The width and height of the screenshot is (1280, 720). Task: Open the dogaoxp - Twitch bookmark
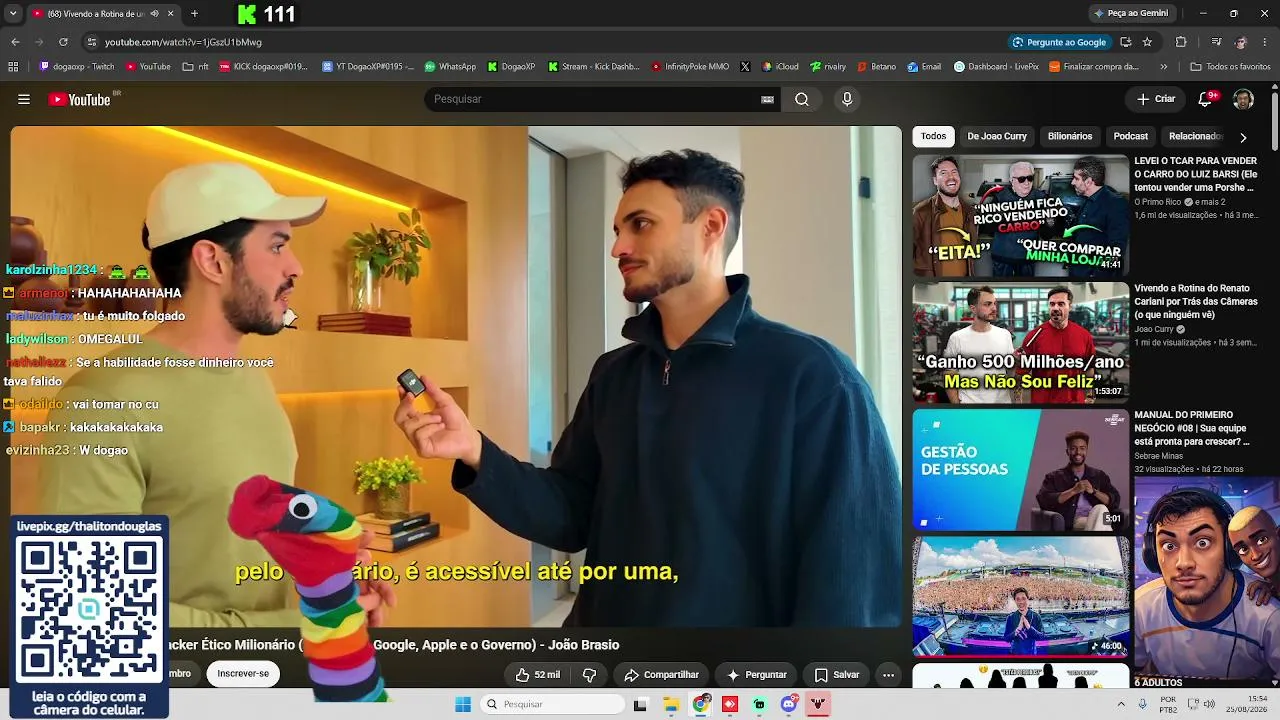[x=77, y=67]
